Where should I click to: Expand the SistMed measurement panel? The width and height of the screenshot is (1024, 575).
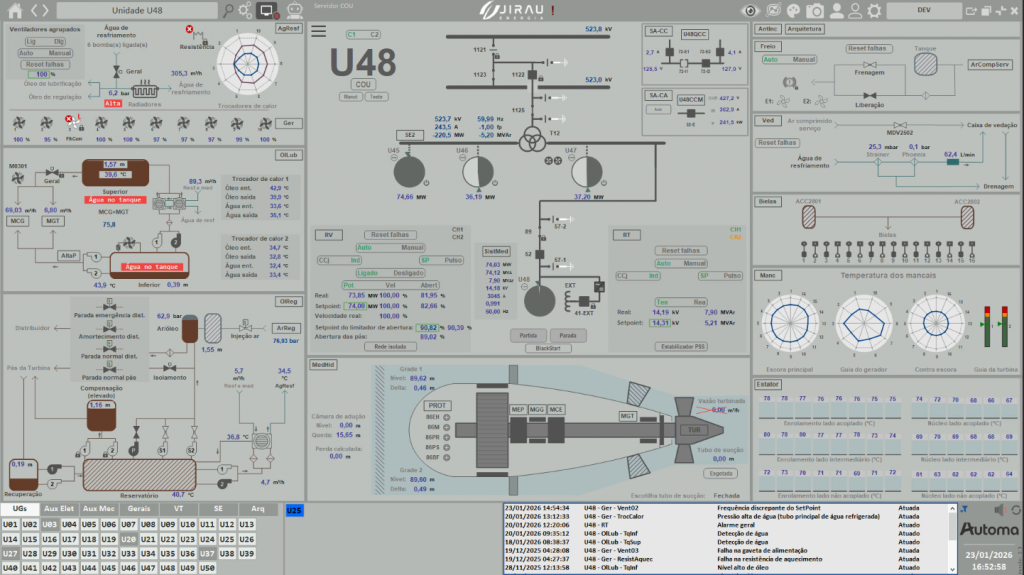495,251
